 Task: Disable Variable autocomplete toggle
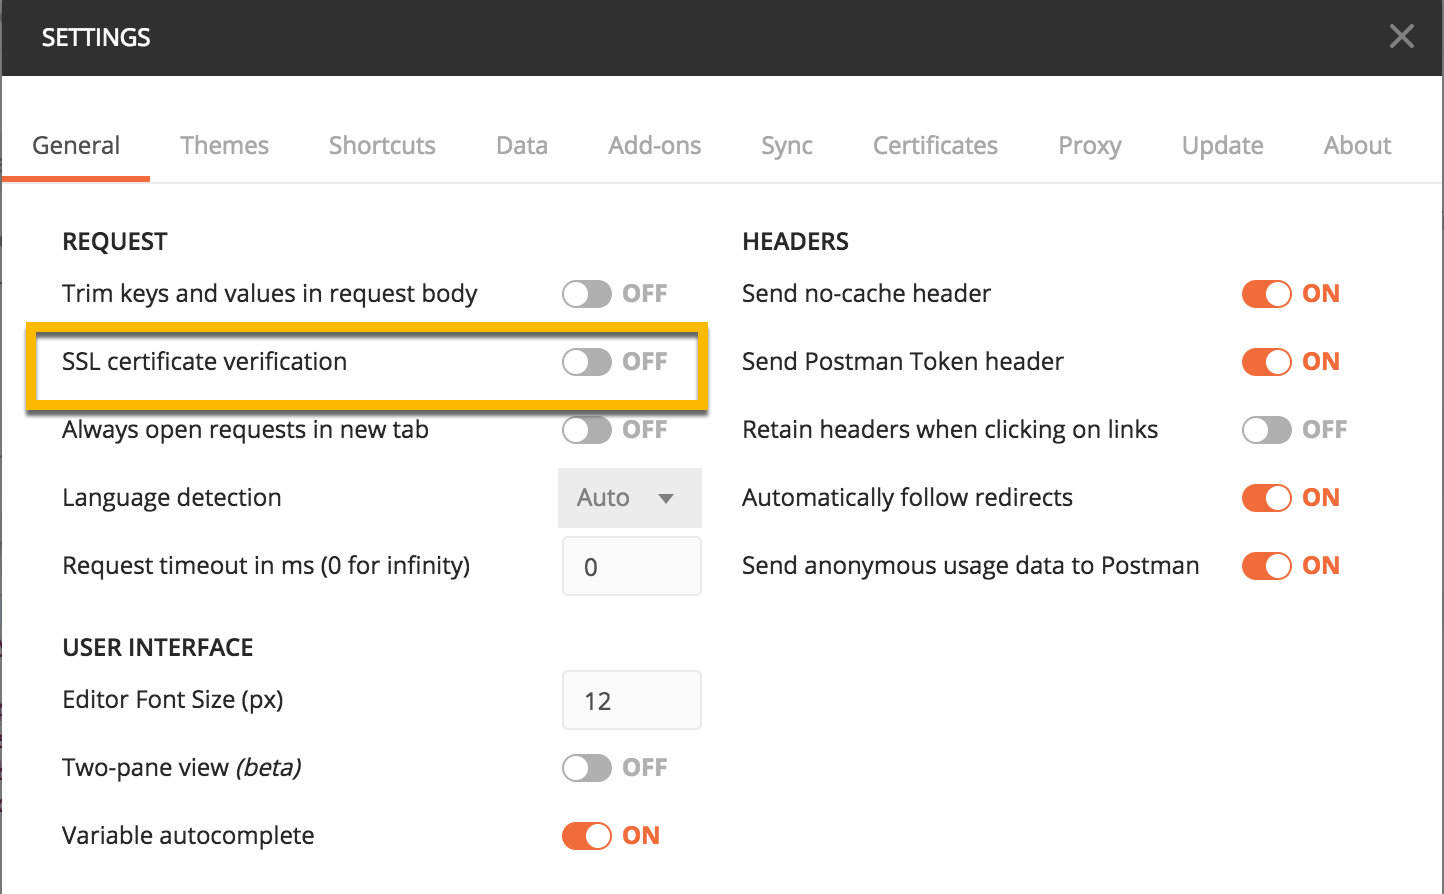tap(587, 836)
